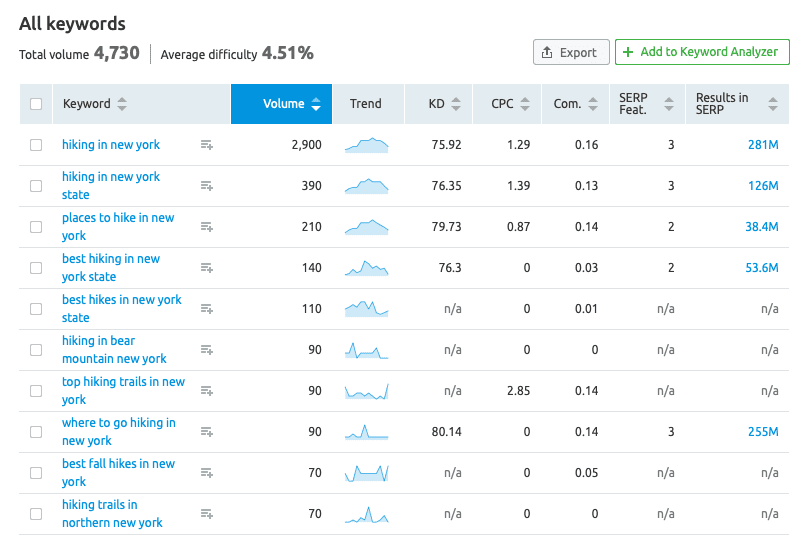
Task: Select checkbox next to 'best hiking in new york state'
Action: click(37, 268)
